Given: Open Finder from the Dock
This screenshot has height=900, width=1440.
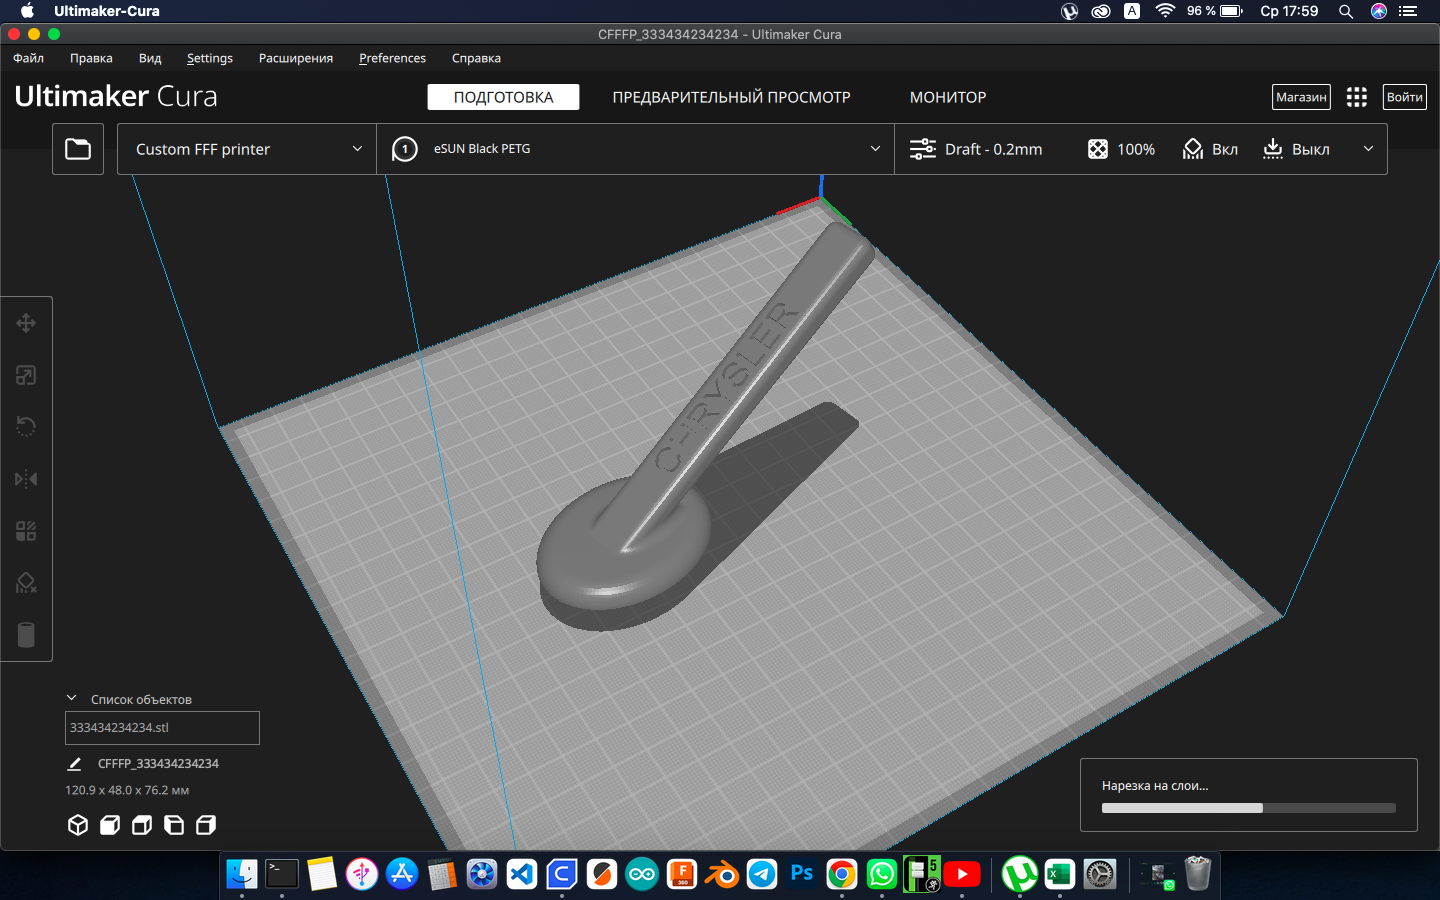Looking at the screenshot, I should (x=242, y=874).
